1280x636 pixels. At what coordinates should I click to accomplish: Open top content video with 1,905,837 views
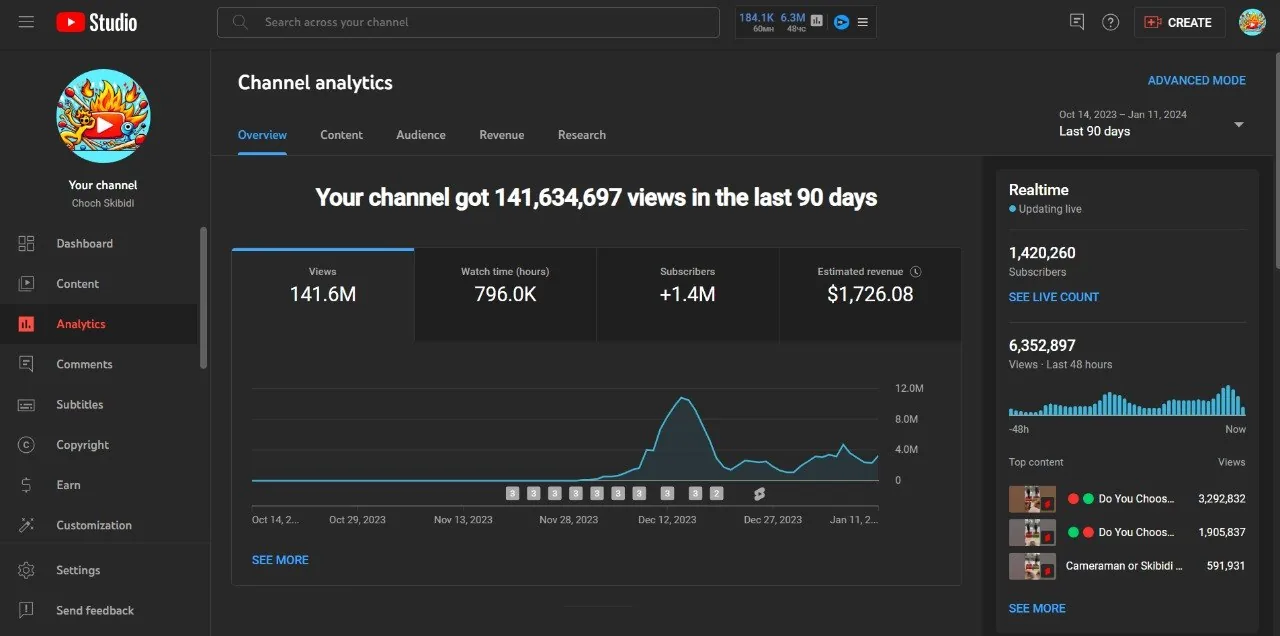(x=1127, y=532)
